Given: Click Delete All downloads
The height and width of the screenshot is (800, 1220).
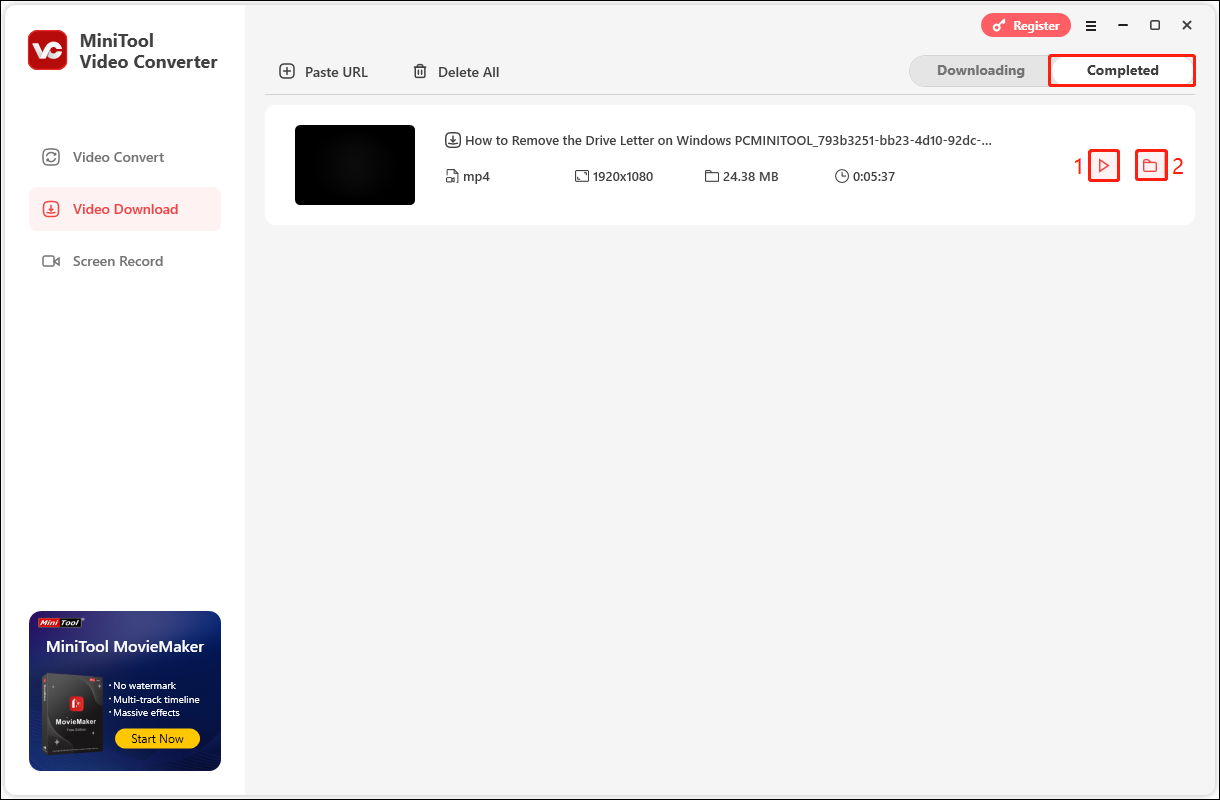Looking at the screenshot, I should [456, 72].
